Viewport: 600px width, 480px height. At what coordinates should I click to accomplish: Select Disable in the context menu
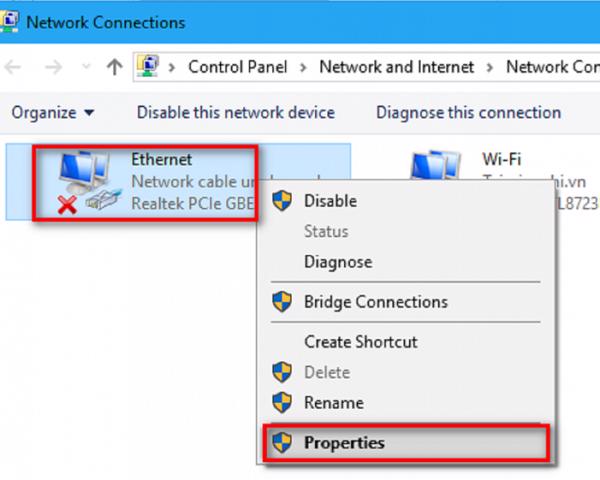coord(330,200)
